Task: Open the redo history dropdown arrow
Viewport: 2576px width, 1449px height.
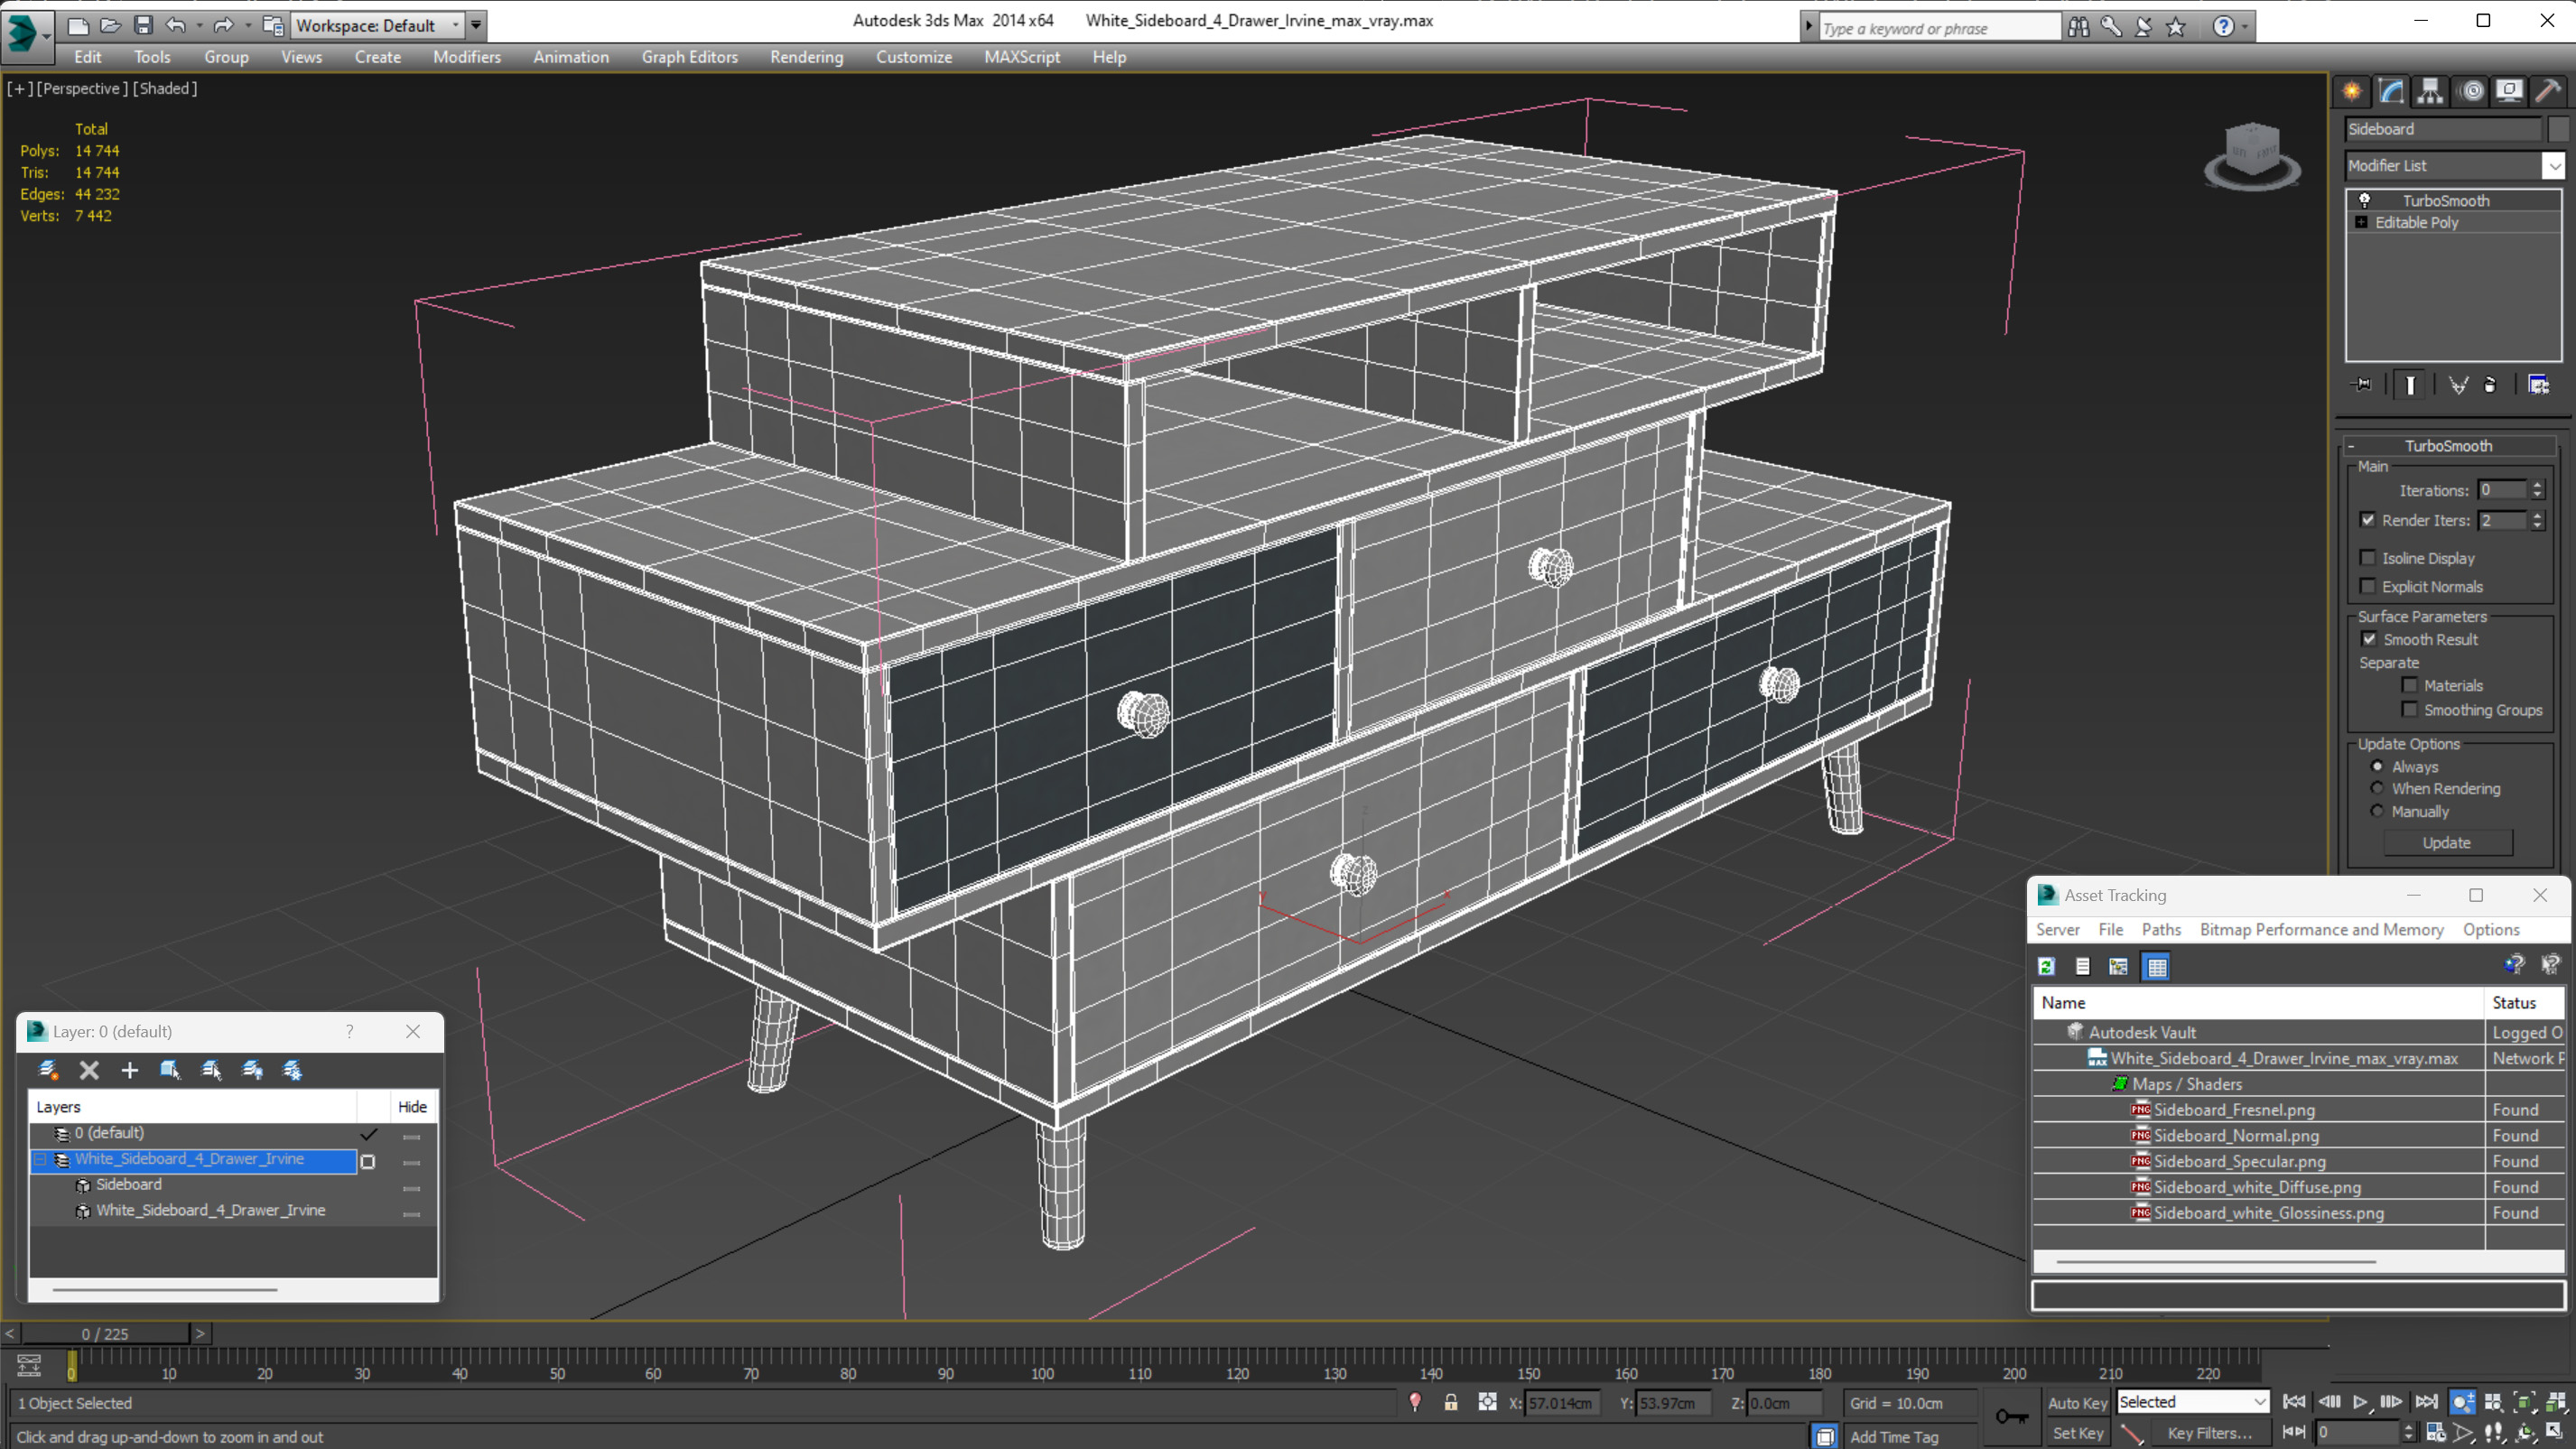Action: click(247, 26)
